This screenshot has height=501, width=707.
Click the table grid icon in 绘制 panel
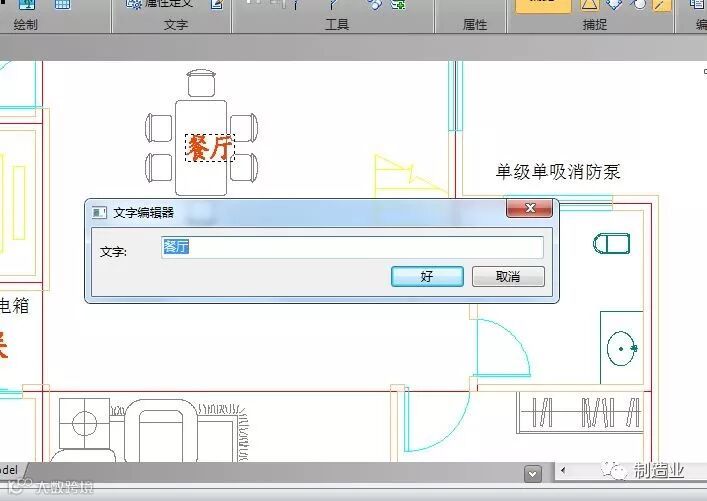click(x=62, y=5)
